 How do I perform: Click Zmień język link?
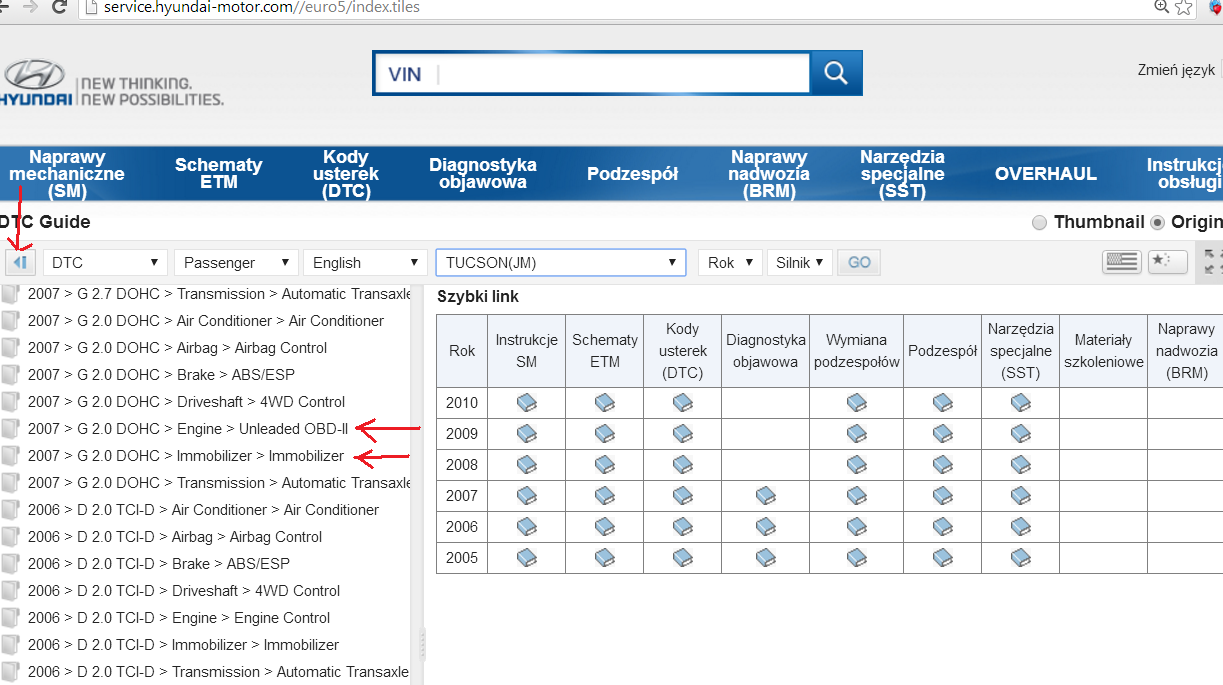pyautogui.click(x=1176, y=70)
